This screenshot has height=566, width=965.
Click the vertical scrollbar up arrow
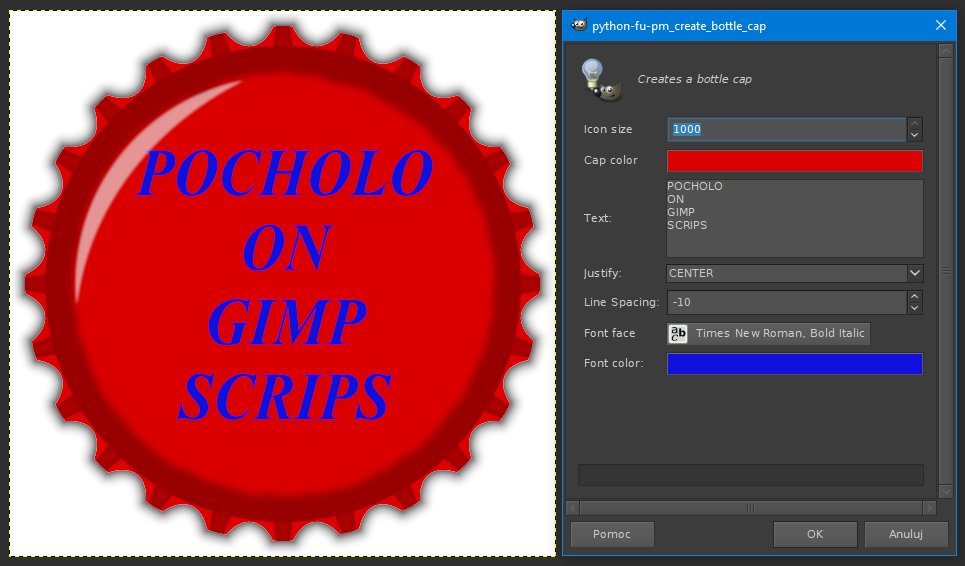tap(946, 50)
